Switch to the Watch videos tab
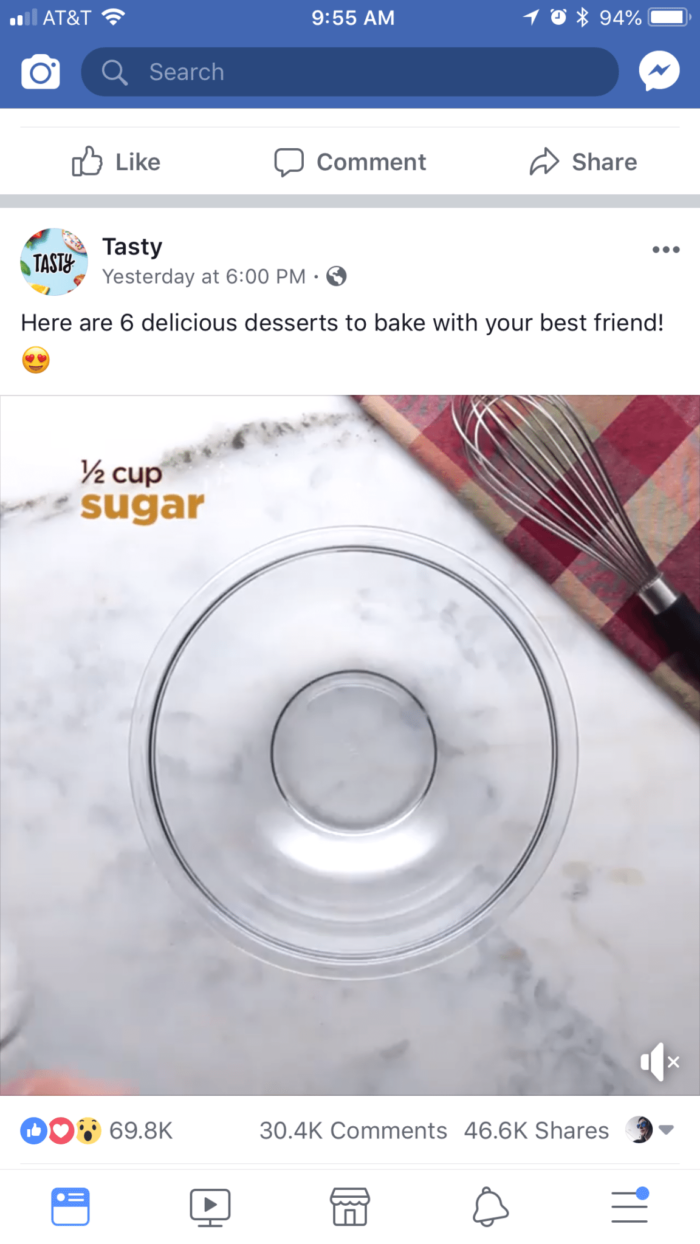This screenshot has height=1244, width=700. (210, 1207)
